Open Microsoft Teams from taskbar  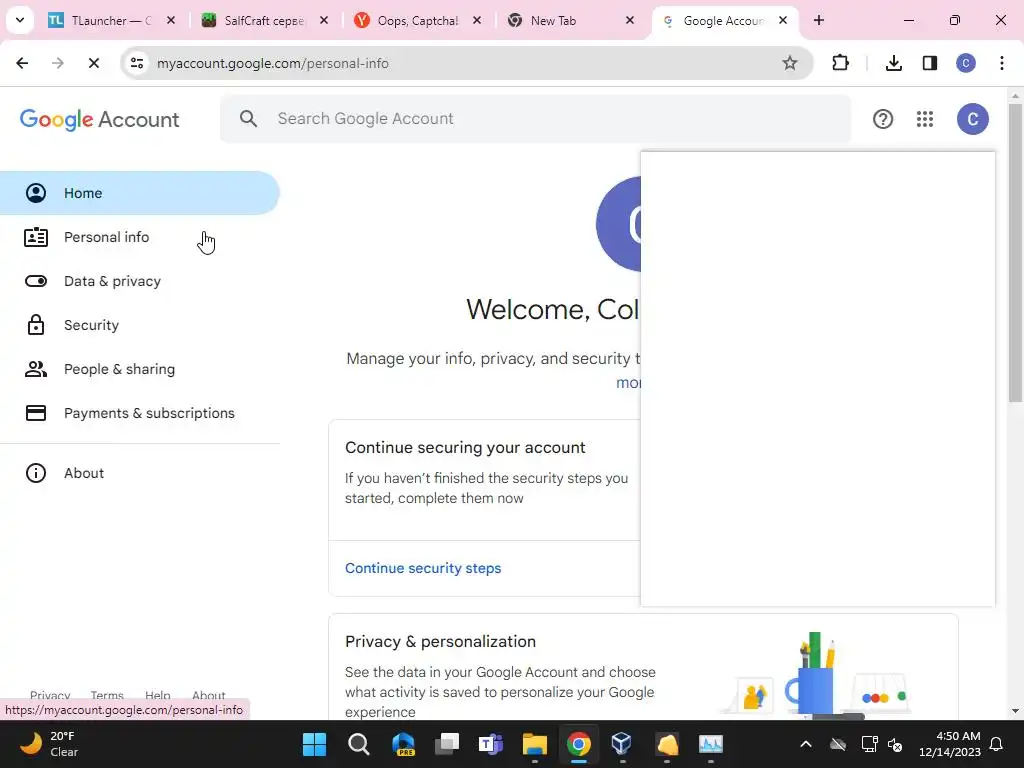tap(490, 744)
